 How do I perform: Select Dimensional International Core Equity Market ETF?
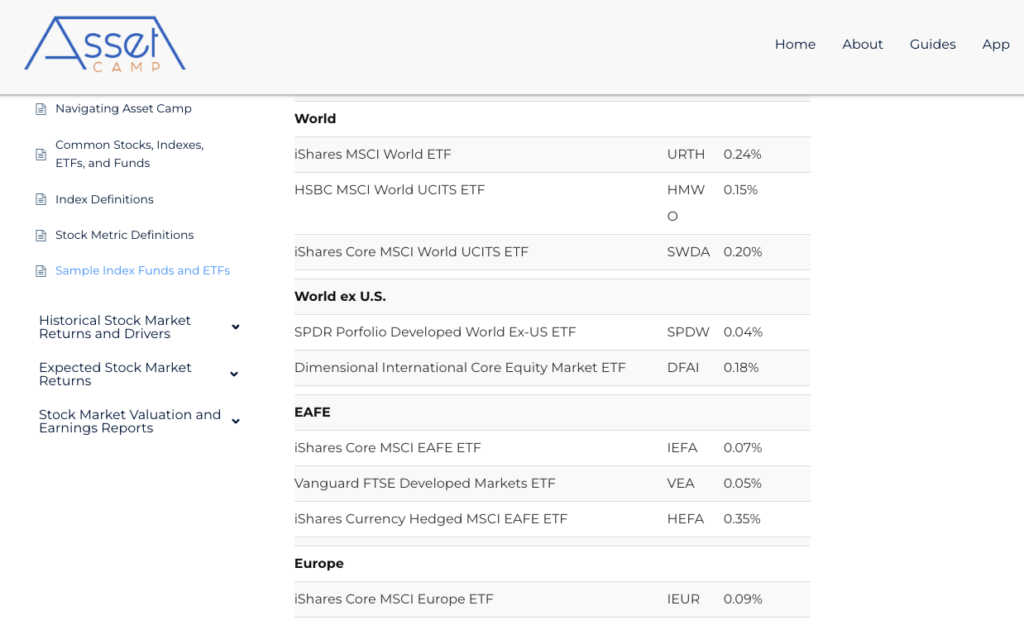tap(460, 368)
